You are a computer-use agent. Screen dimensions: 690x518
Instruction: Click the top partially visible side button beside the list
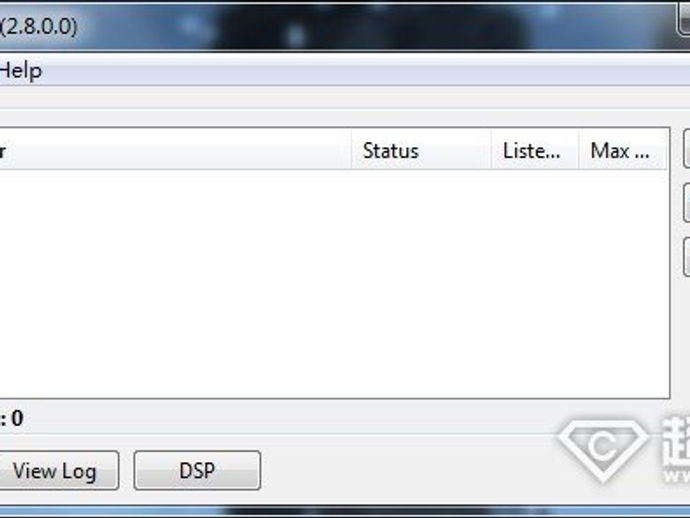[x=687, y=149]
